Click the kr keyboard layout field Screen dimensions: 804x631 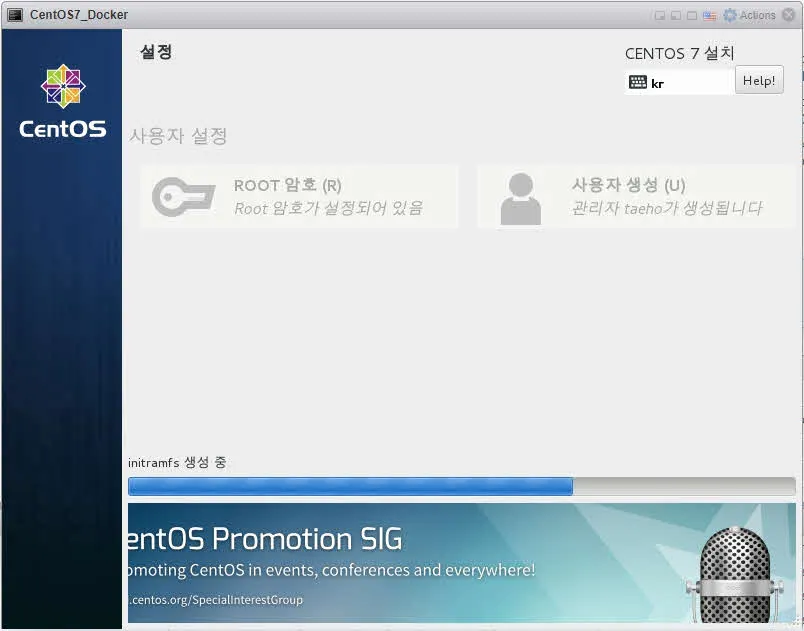[x=690, y=83]
